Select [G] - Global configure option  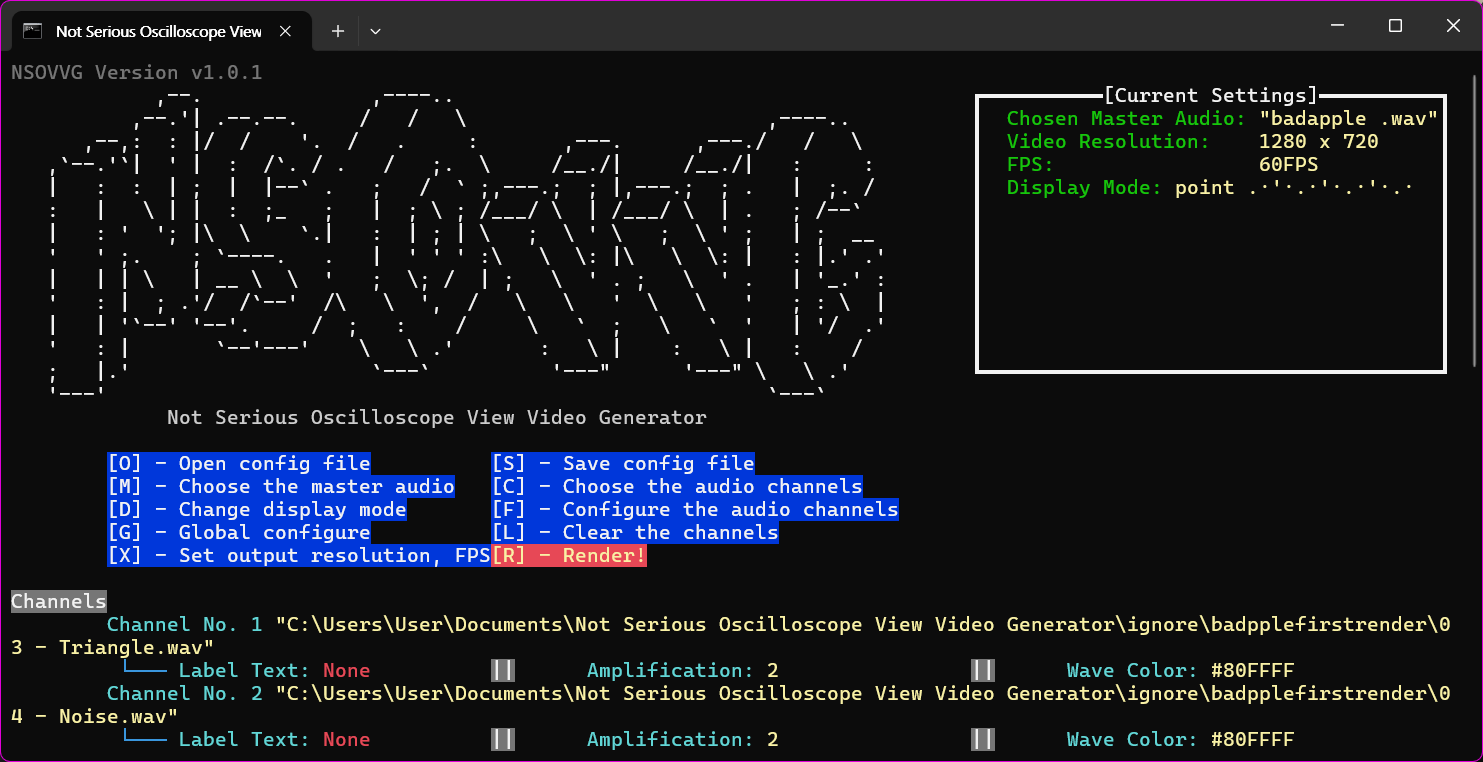[239, 533]
